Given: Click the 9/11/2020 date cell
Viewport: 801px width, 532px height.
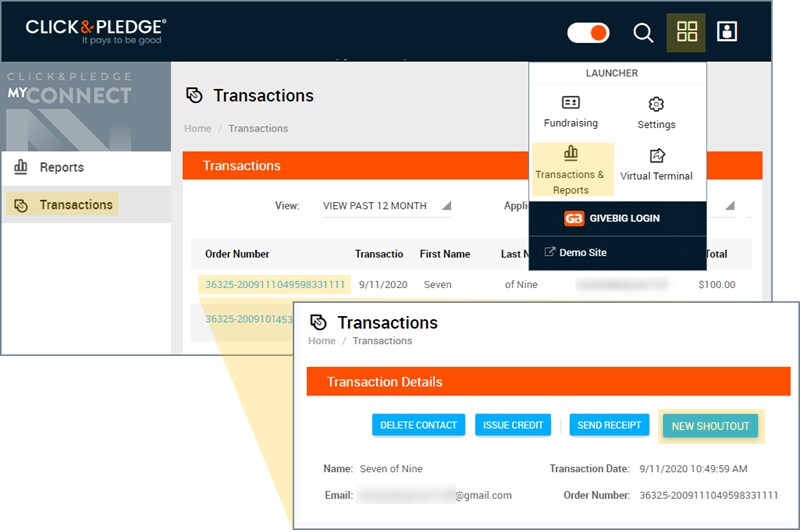Looking at the screenshot, I should [x=383, y=285].
